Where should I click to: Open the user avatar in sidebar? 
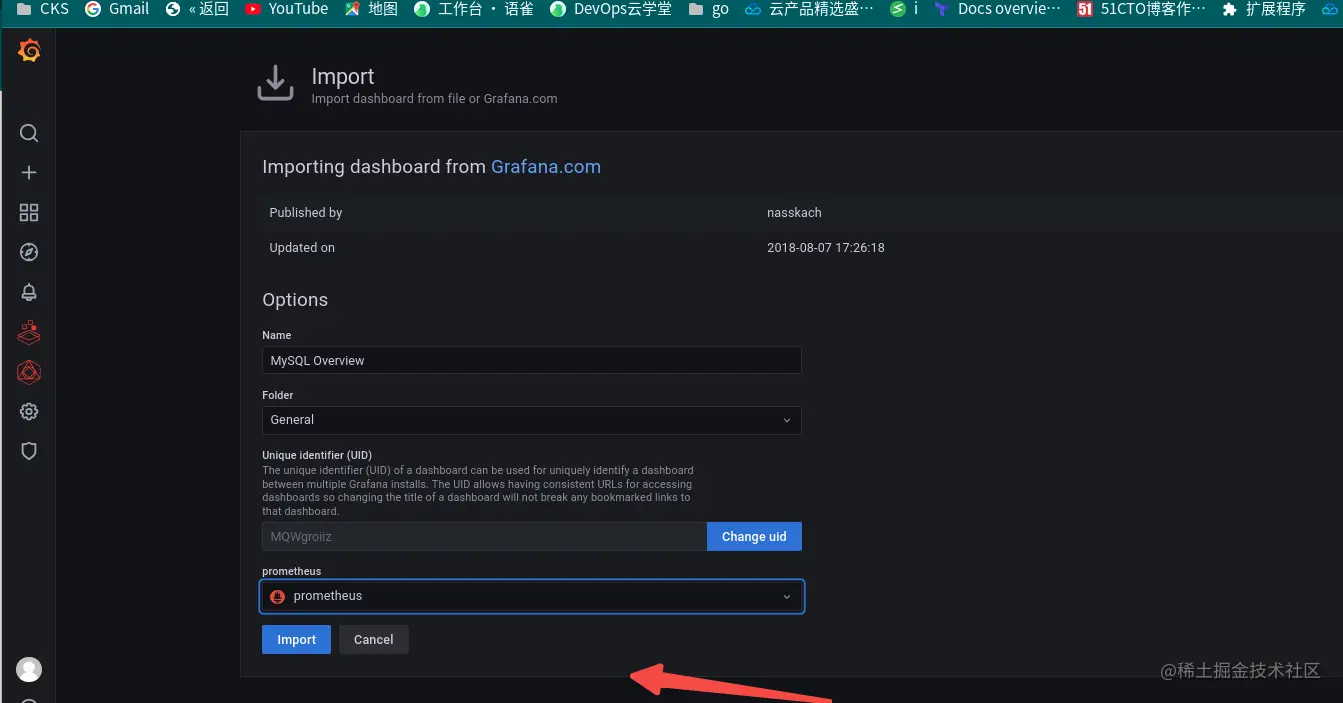click(x=29, y=669)
